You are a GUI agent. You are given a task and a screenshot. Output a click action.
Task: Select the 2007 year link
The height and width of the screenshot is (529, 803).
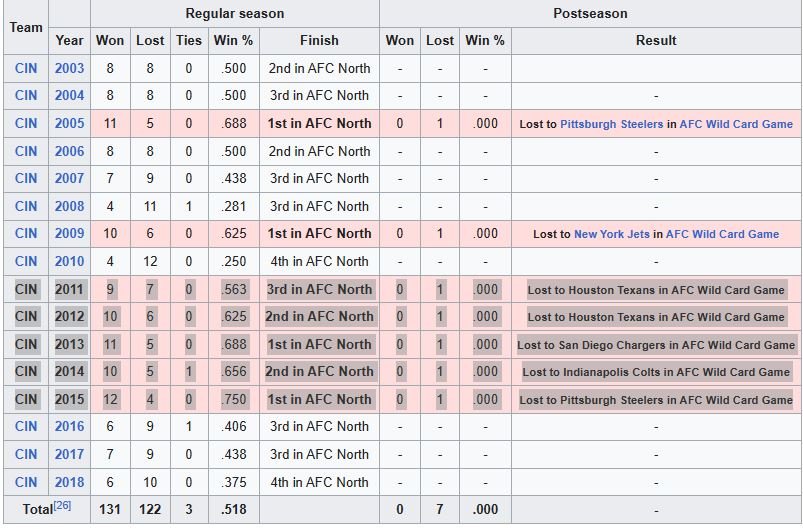pyautogui.click(x=69, y=178)
